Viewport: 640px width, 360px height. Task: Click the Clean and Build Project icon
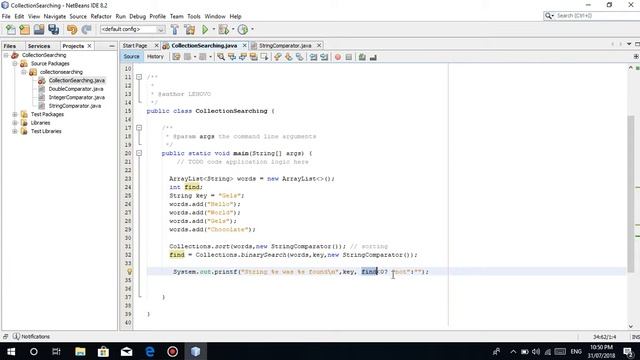coord(190,29)
